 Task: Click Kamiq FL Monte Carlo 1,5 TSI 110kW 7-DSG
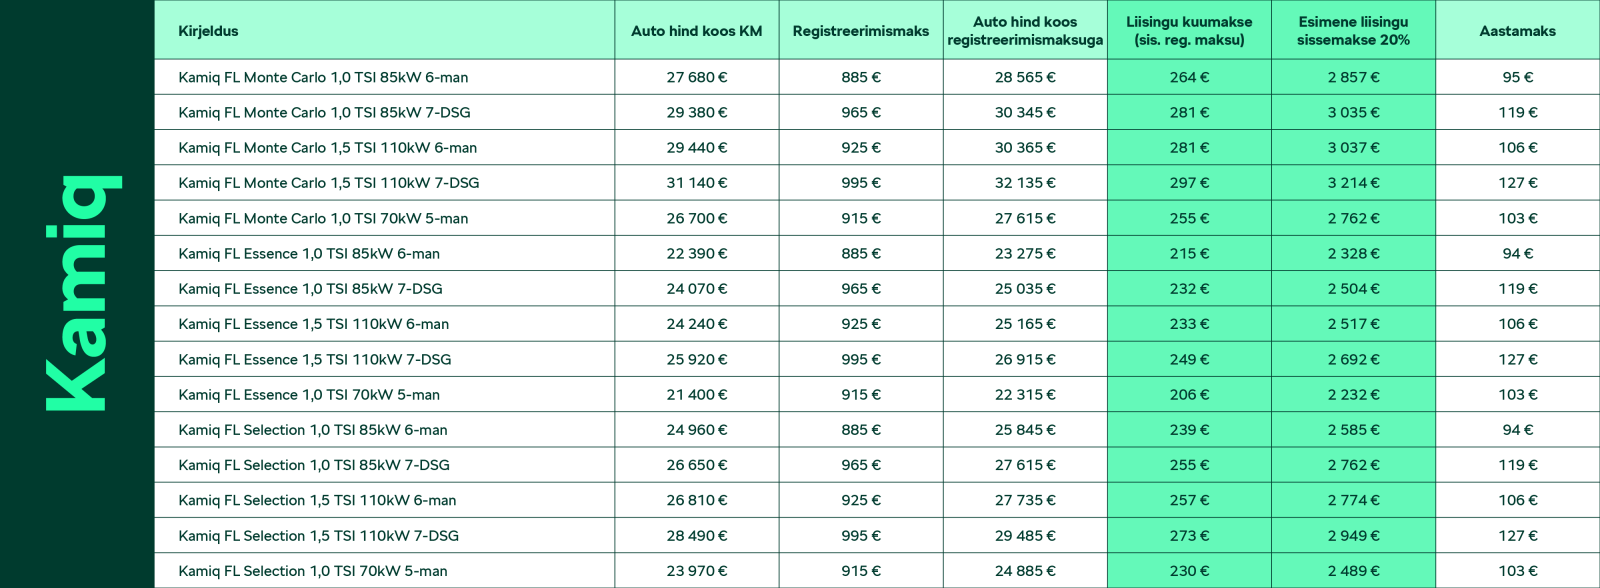[329, 183]
